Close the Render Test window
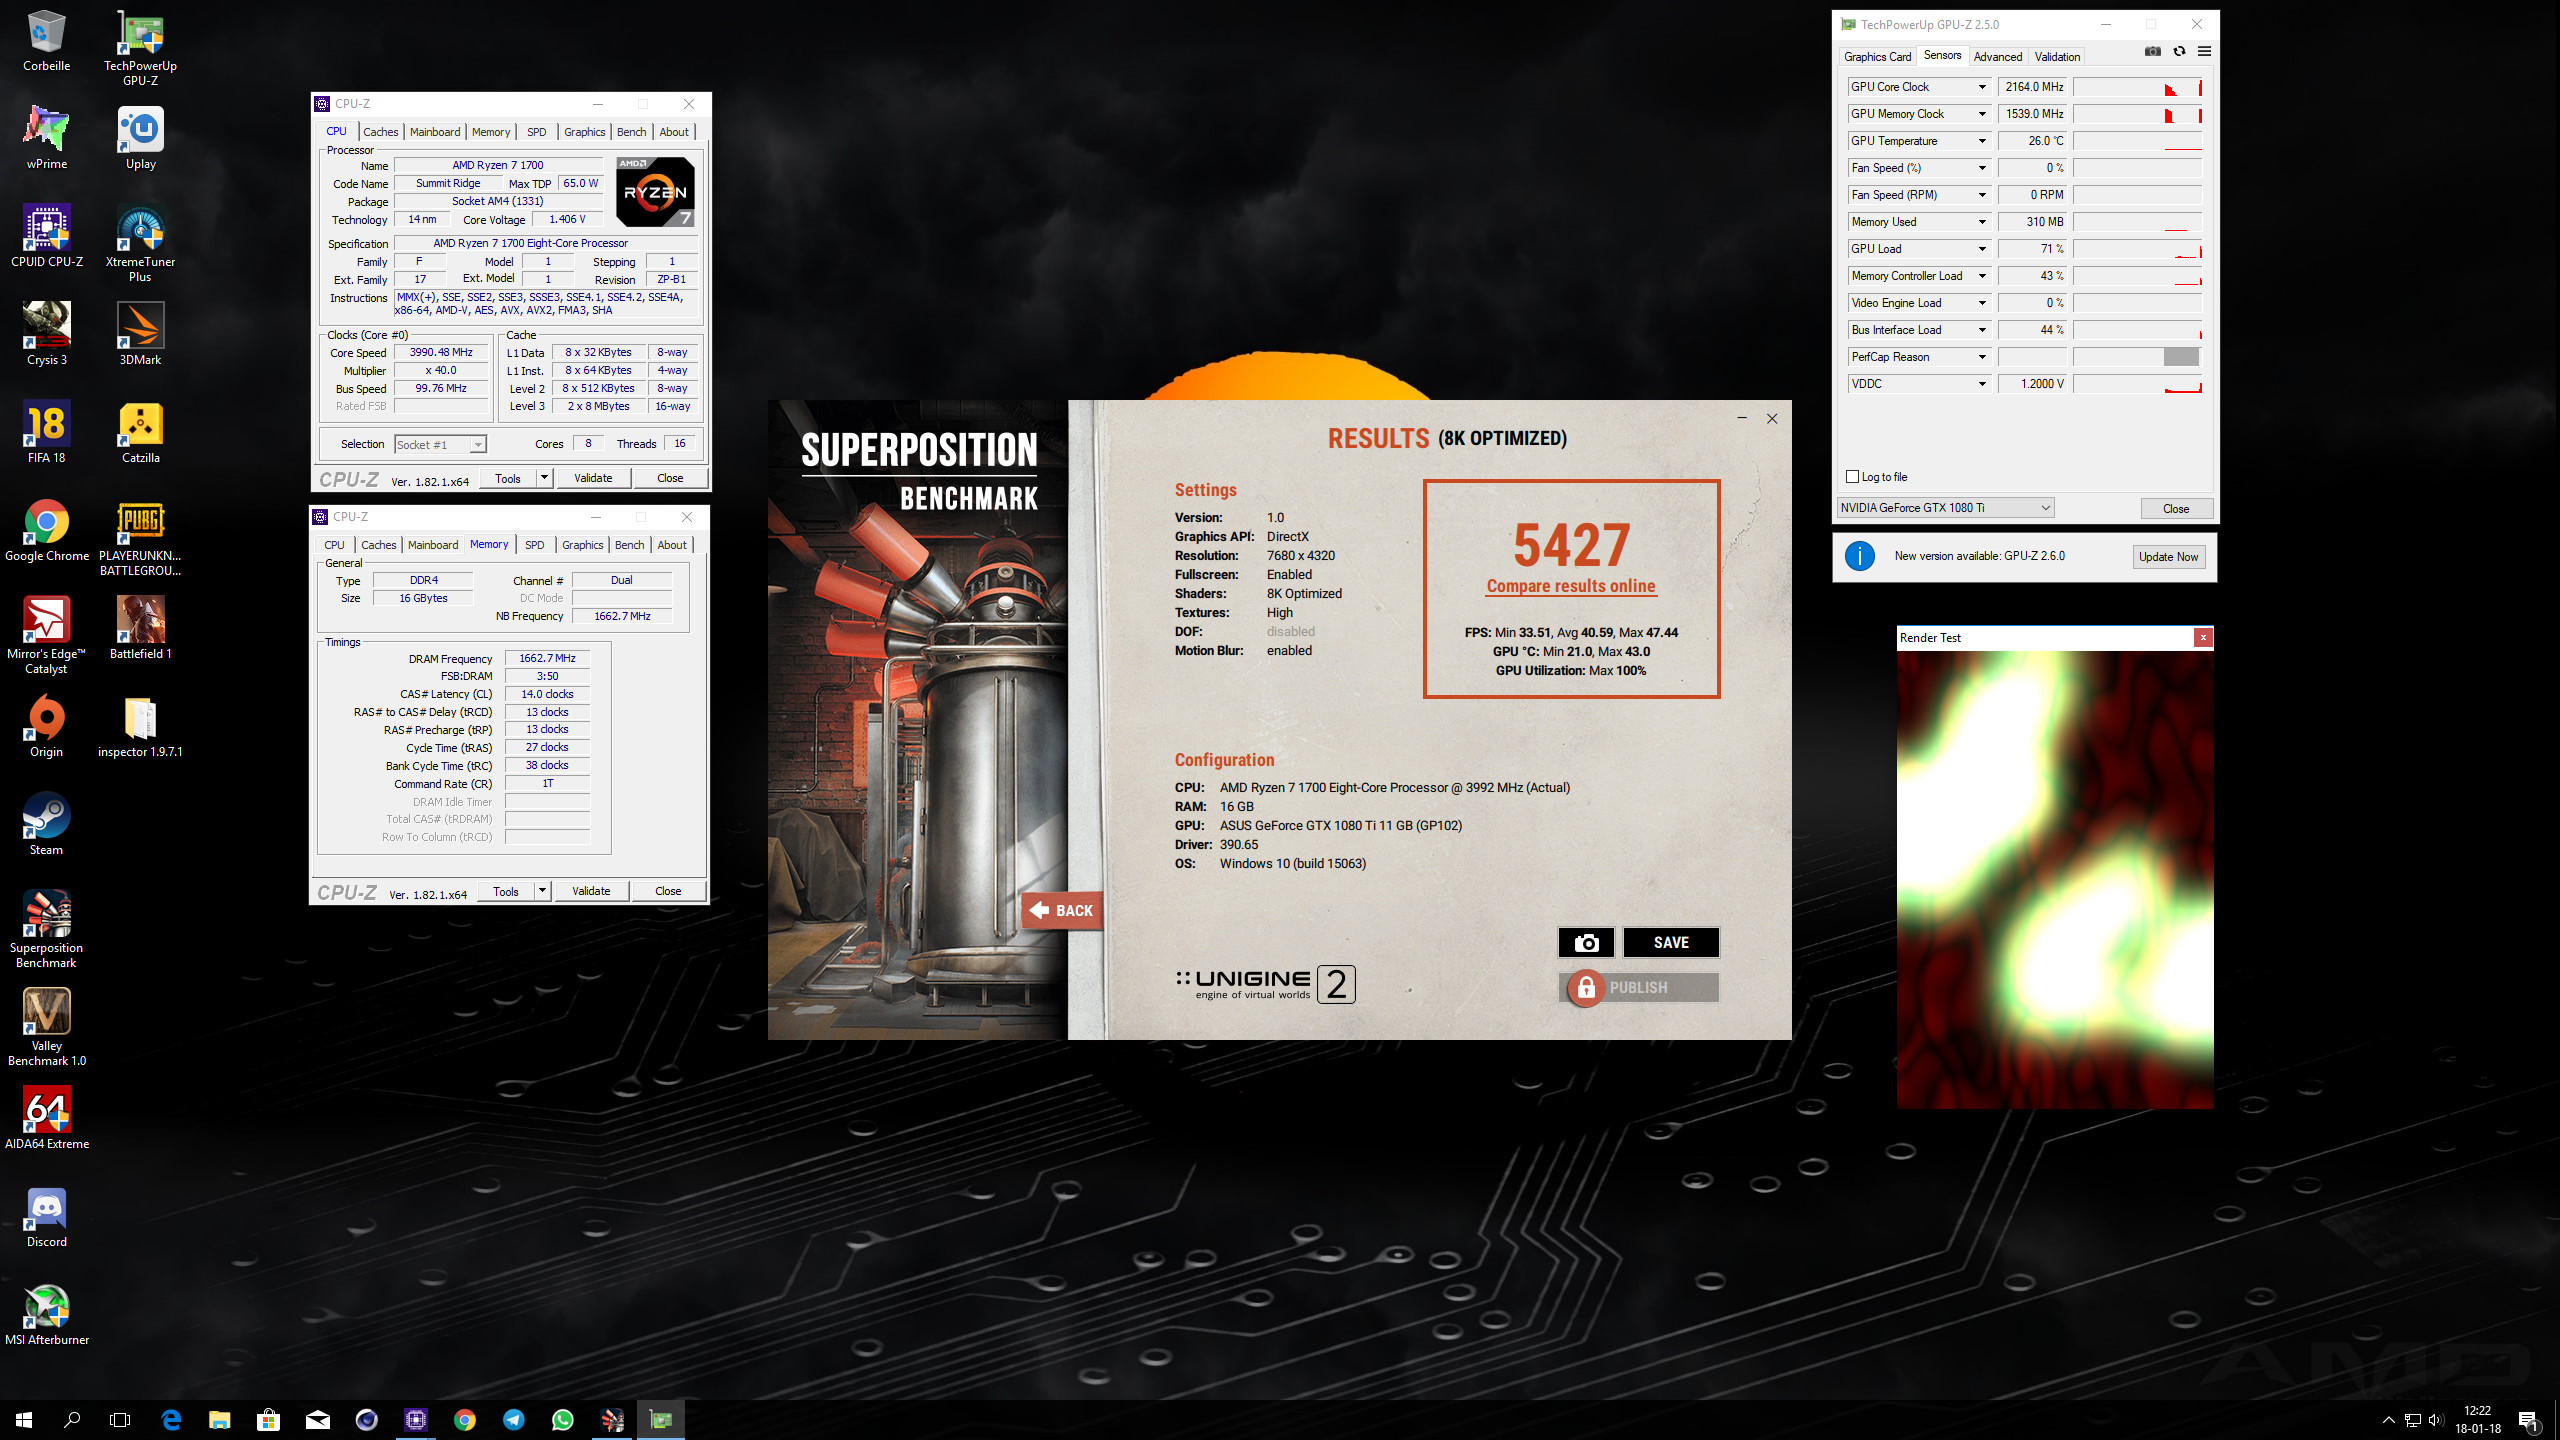This screenshot has height=1440, width=2560. pos(2203,638)
